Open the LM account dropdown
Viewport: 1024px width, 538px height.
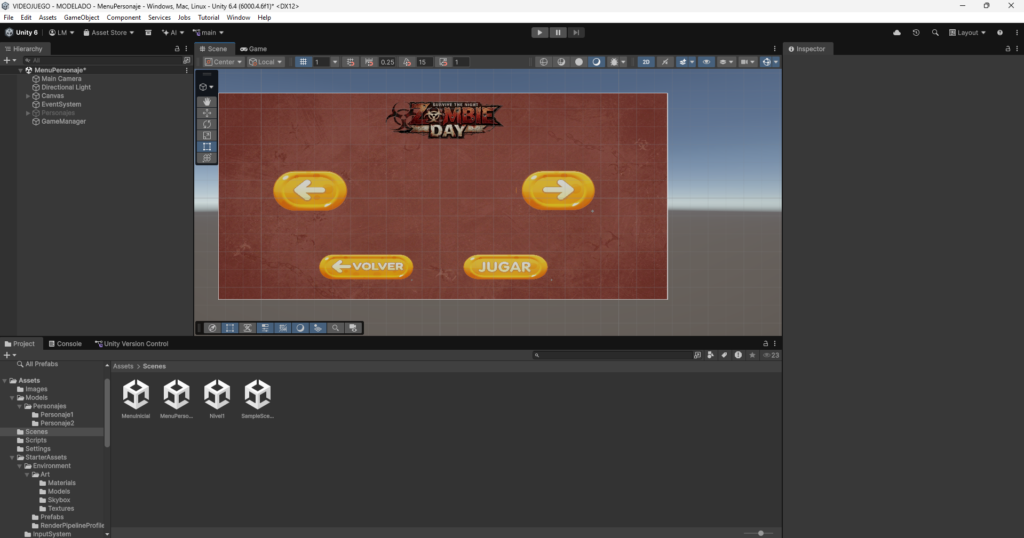click(x=61, y=33)
